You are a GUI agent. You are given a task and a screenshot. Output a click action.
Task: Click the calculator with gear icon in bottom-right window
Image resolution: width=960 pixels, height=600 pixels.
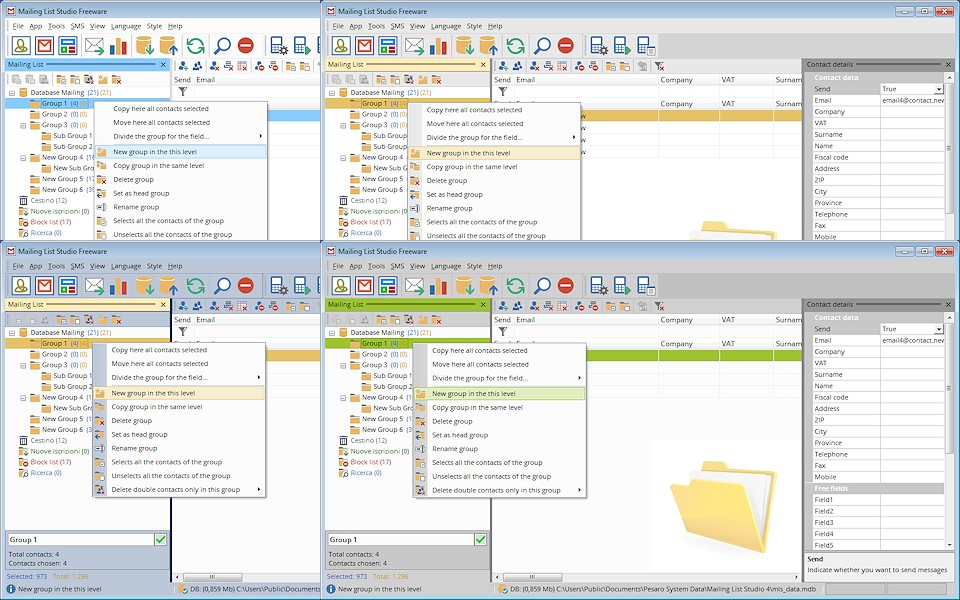pyautogui.click(x=598, y=286)
